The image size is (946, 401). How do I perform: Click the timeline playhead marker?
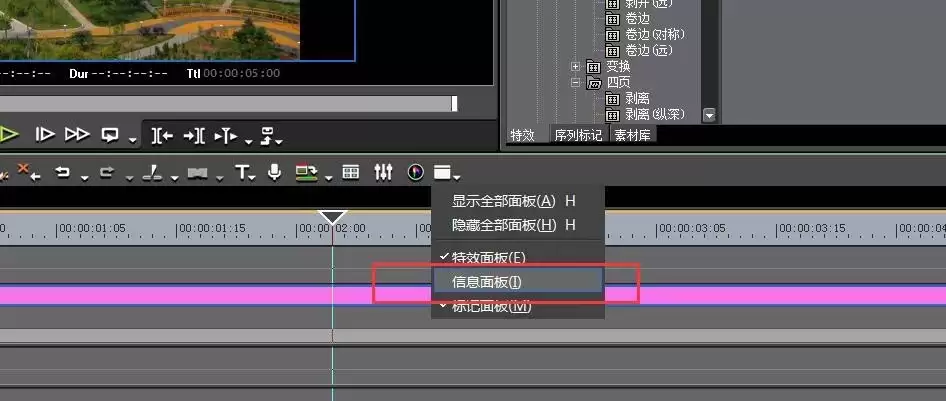click(x=332, y=218)
